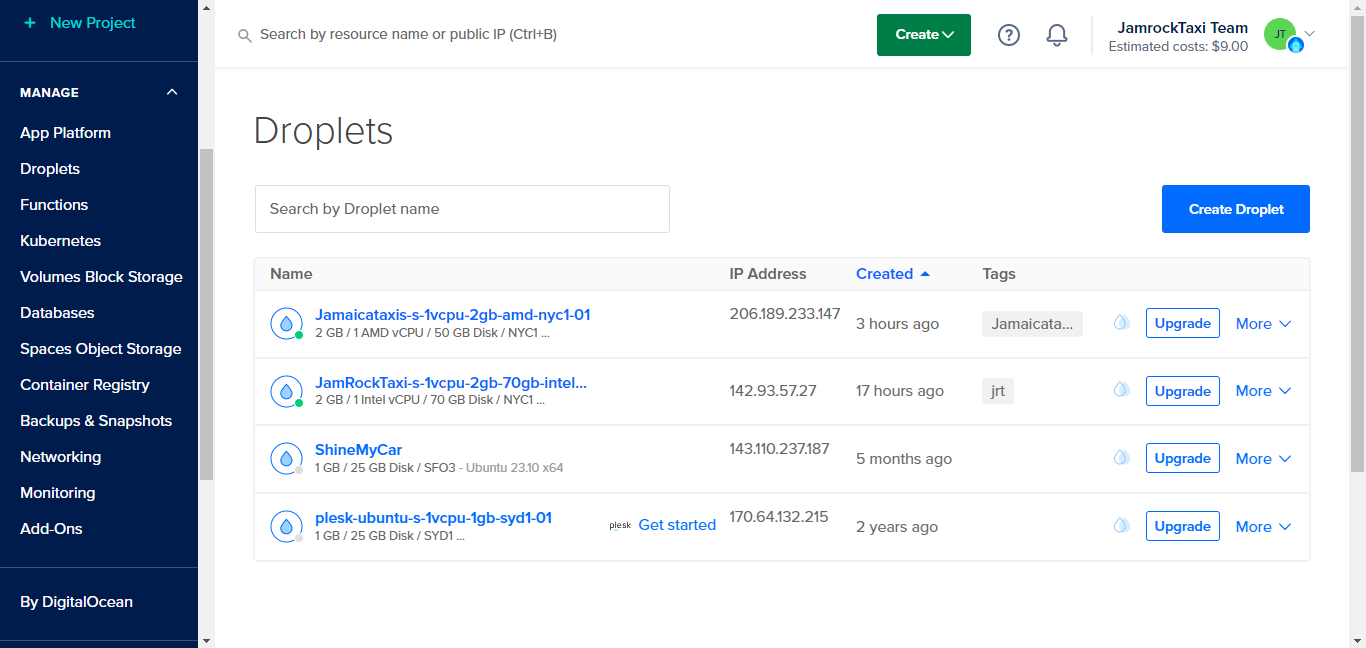1366x648 pixels.
Task: Click the search magnifier icon in top bar
Action: [244, 36]
